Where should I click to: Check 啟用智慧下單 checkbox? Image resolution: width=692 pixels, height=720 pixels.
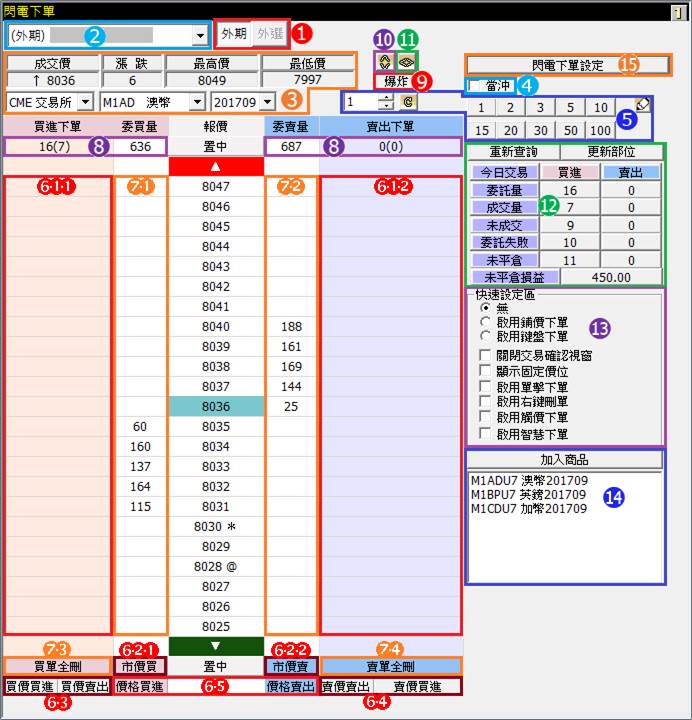(485, 433)
